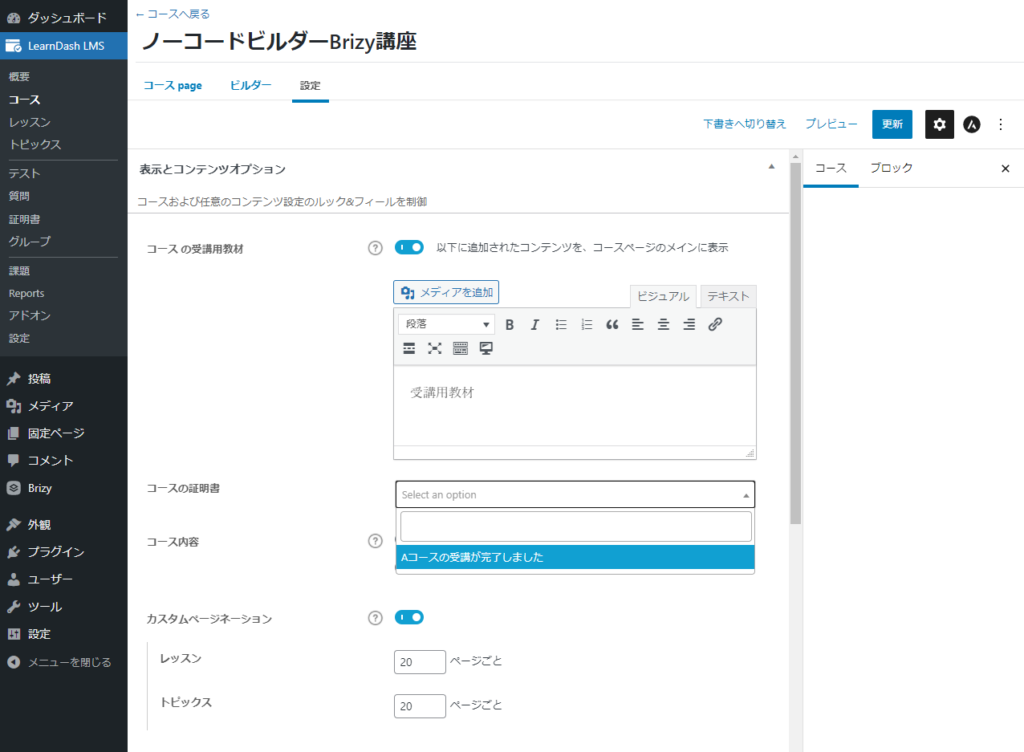Click the プレビュー link
This screenshot has height=752, width=1024.
pos(831,124)
